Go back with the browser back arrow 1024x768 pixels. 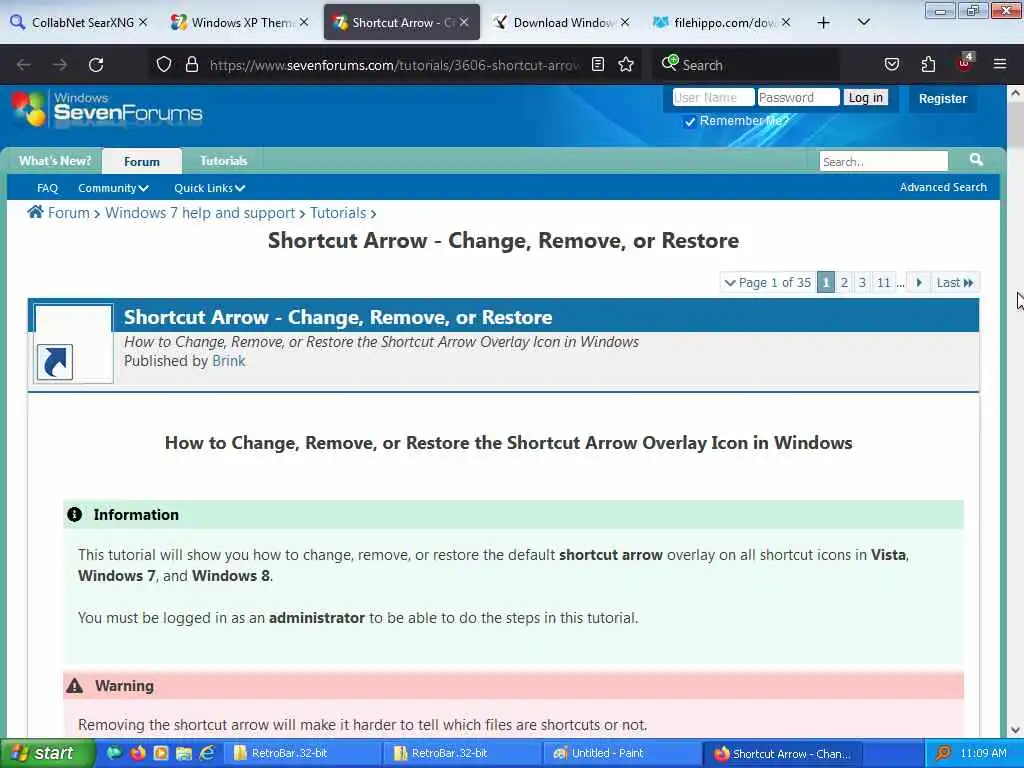point(24,65)
